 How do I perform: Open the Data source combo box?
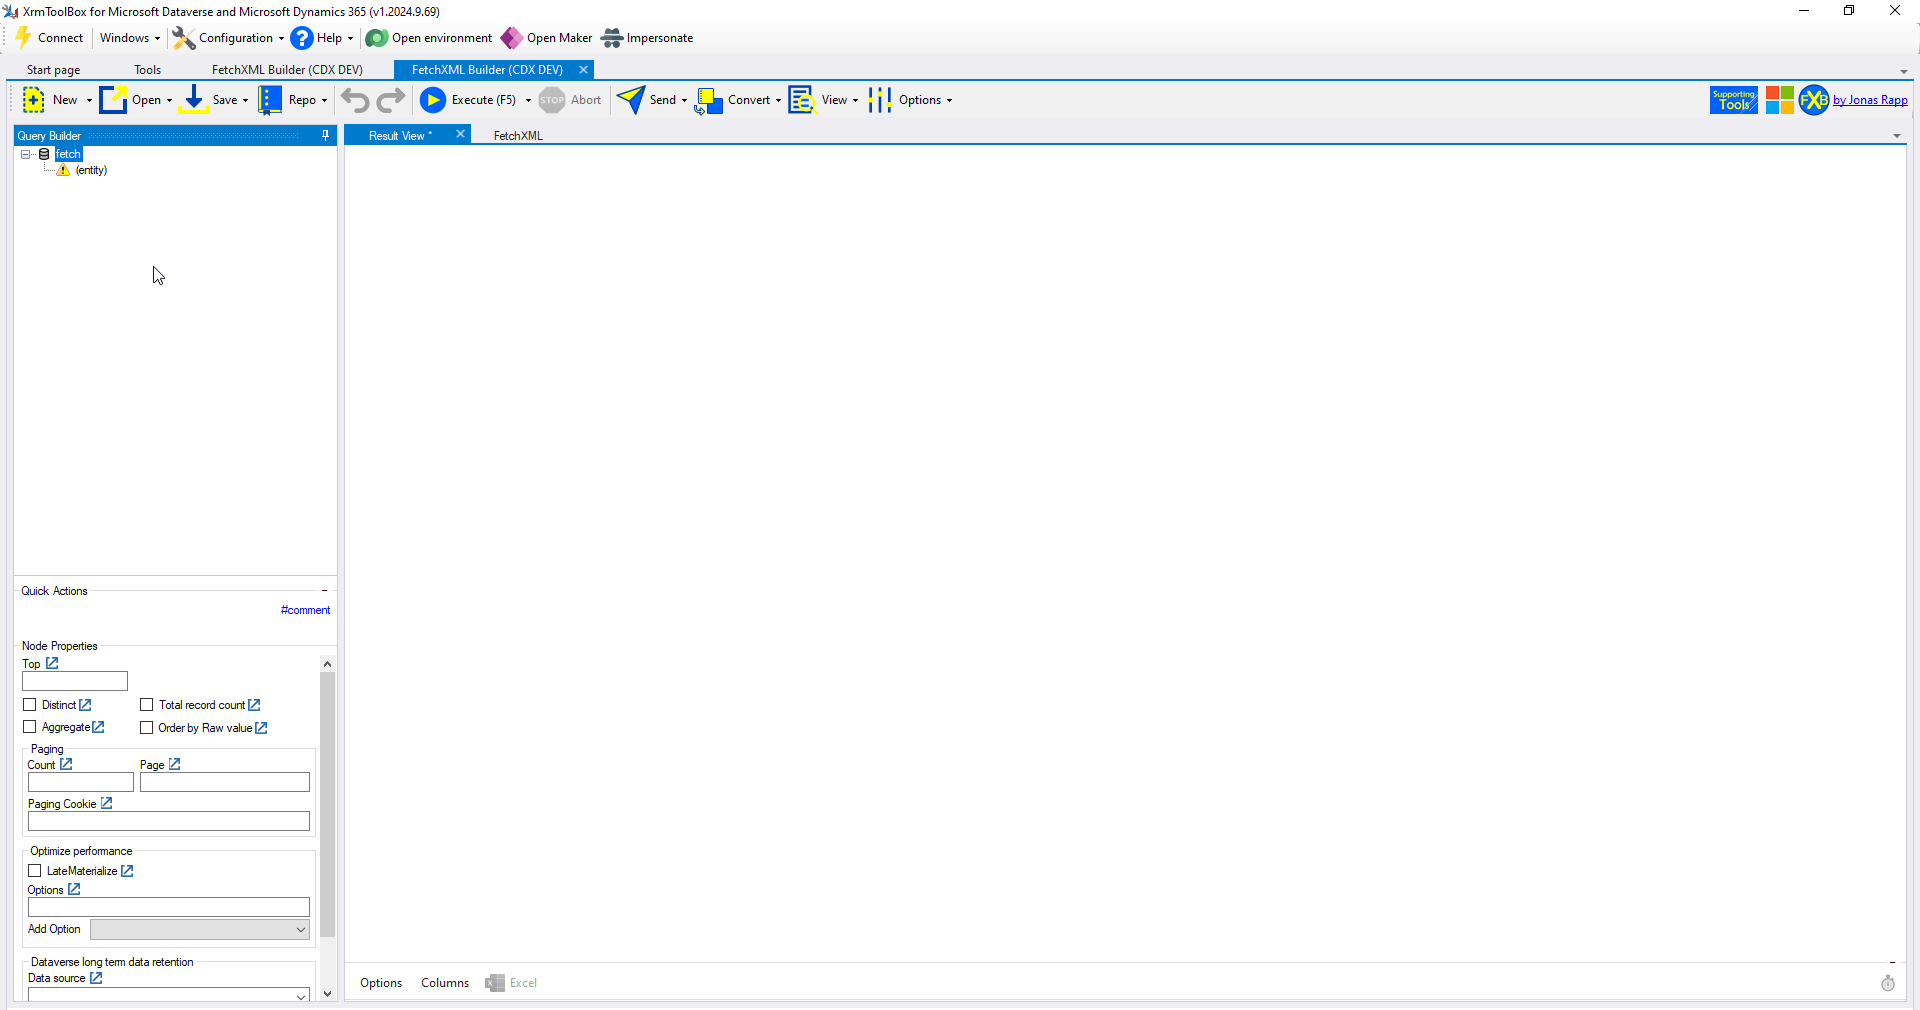click(169, 996)
